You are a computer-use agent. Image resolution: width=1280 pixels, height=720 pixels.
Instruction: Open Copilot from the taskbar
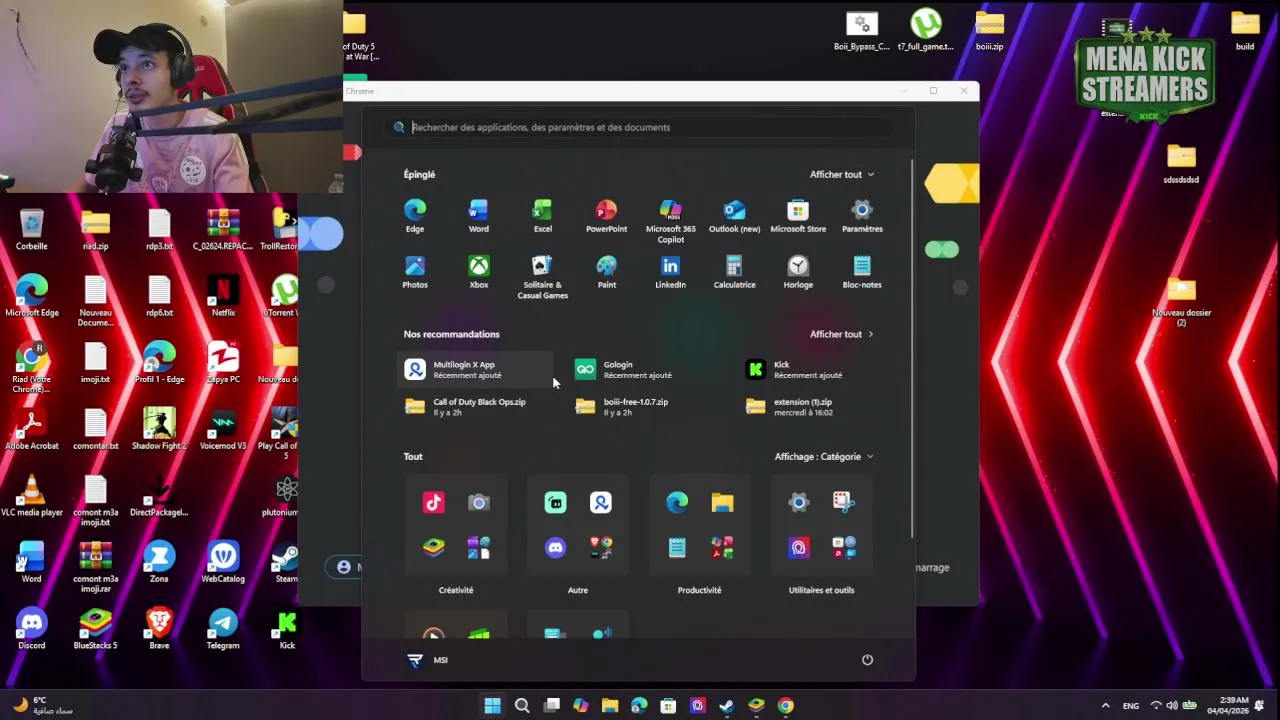[x=581, y=706]
